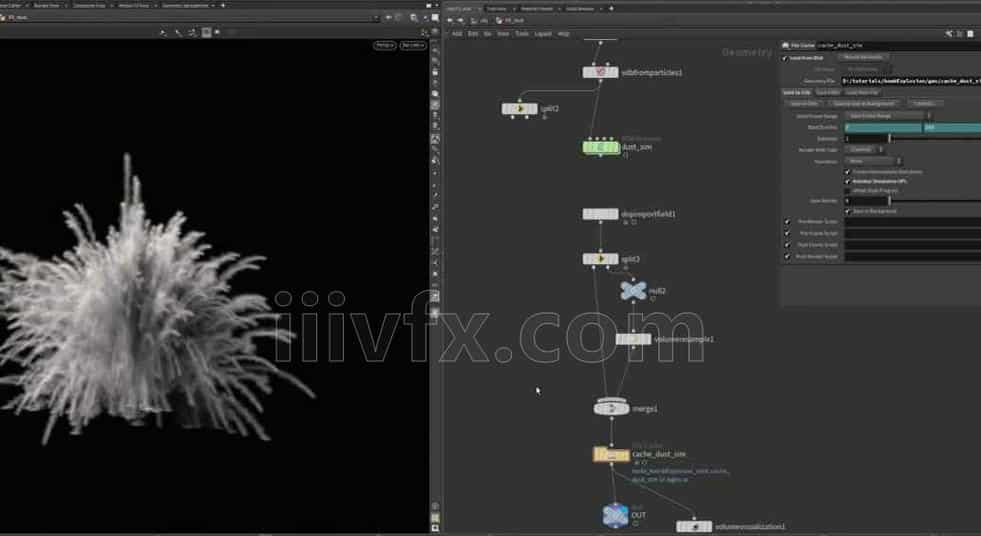Open the Layout menu in network editor
The width and height of the screenshot is (981, 536).
point(543,34)
